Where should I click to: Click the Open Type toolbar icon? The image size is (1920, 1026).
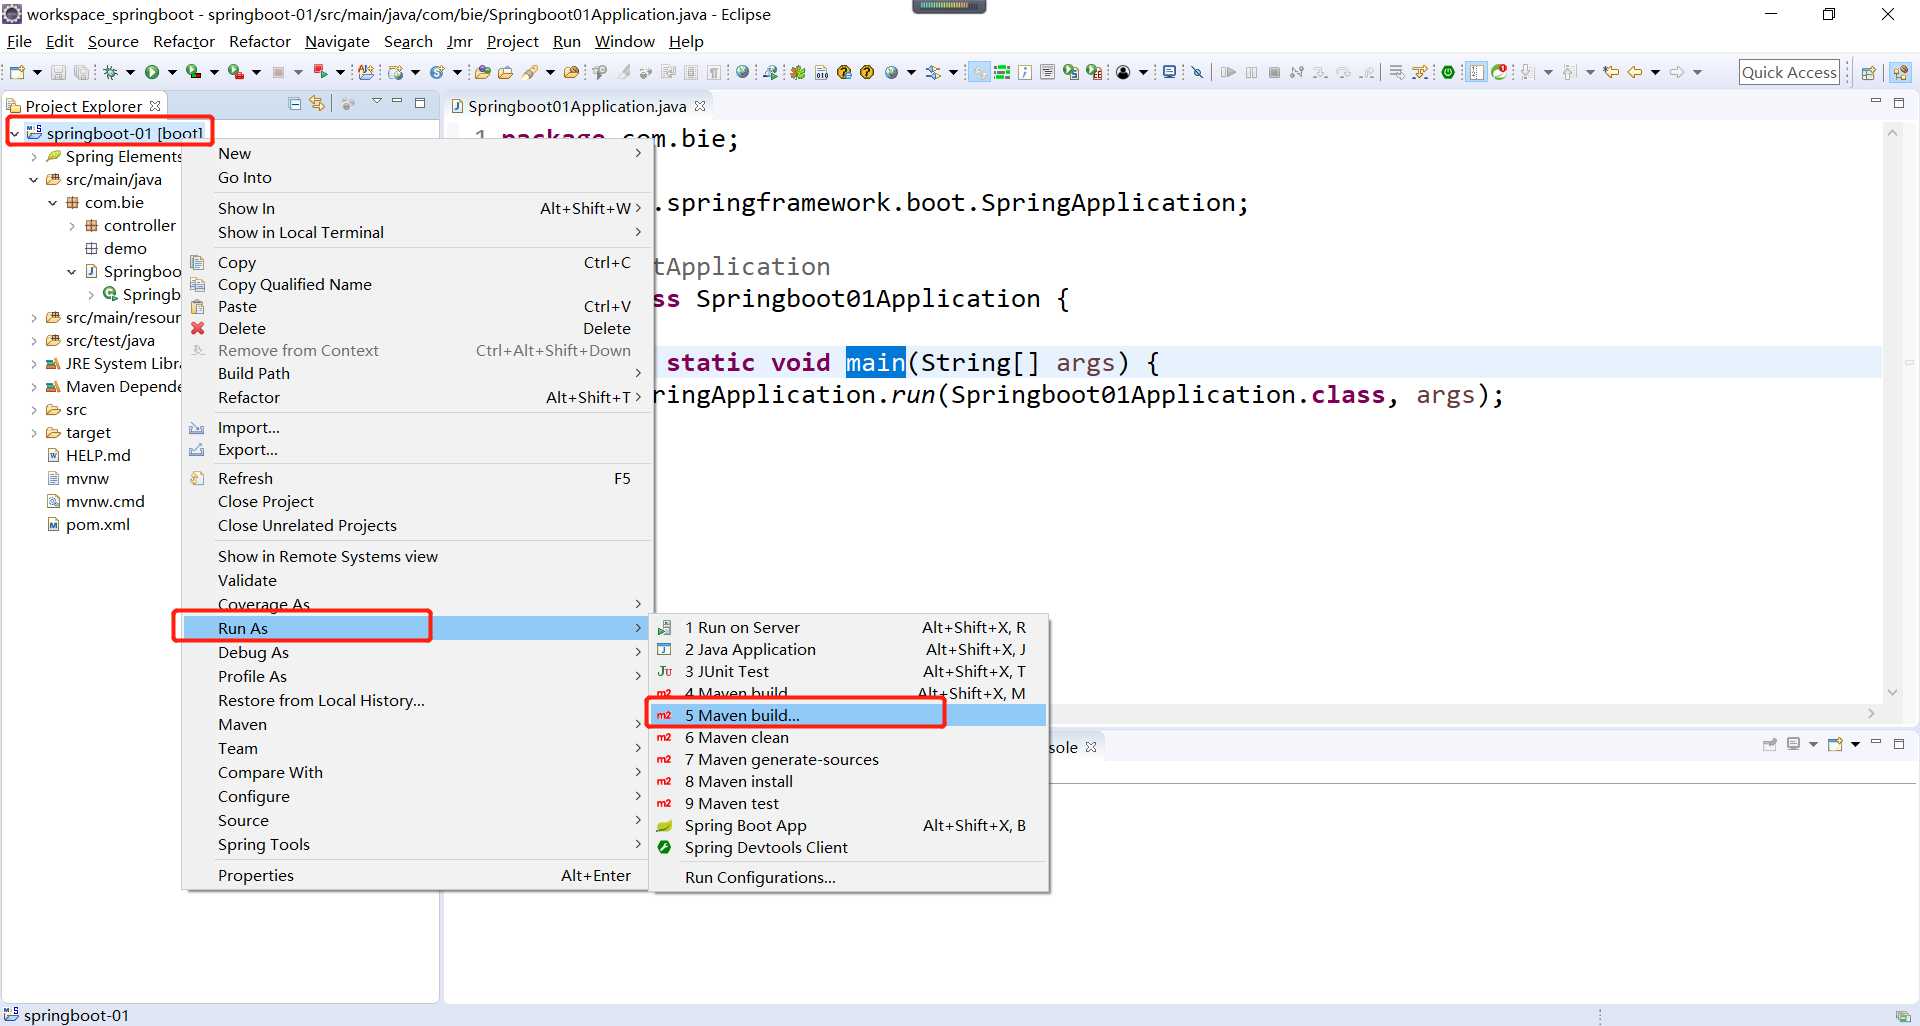(x=482, y=72)
